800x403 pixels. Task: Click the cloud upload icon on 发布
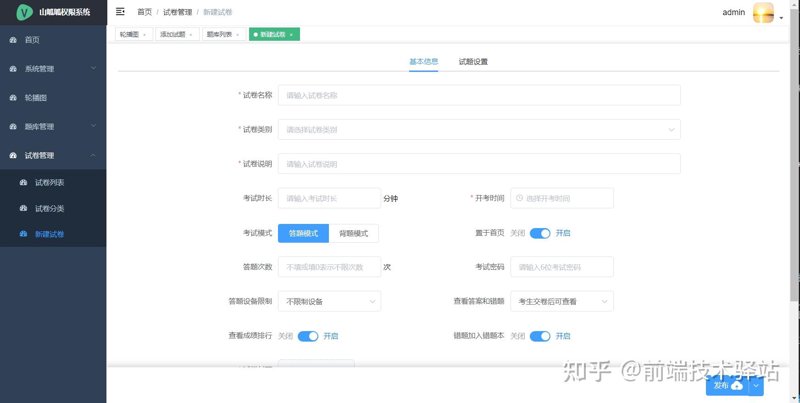(736, 386)
